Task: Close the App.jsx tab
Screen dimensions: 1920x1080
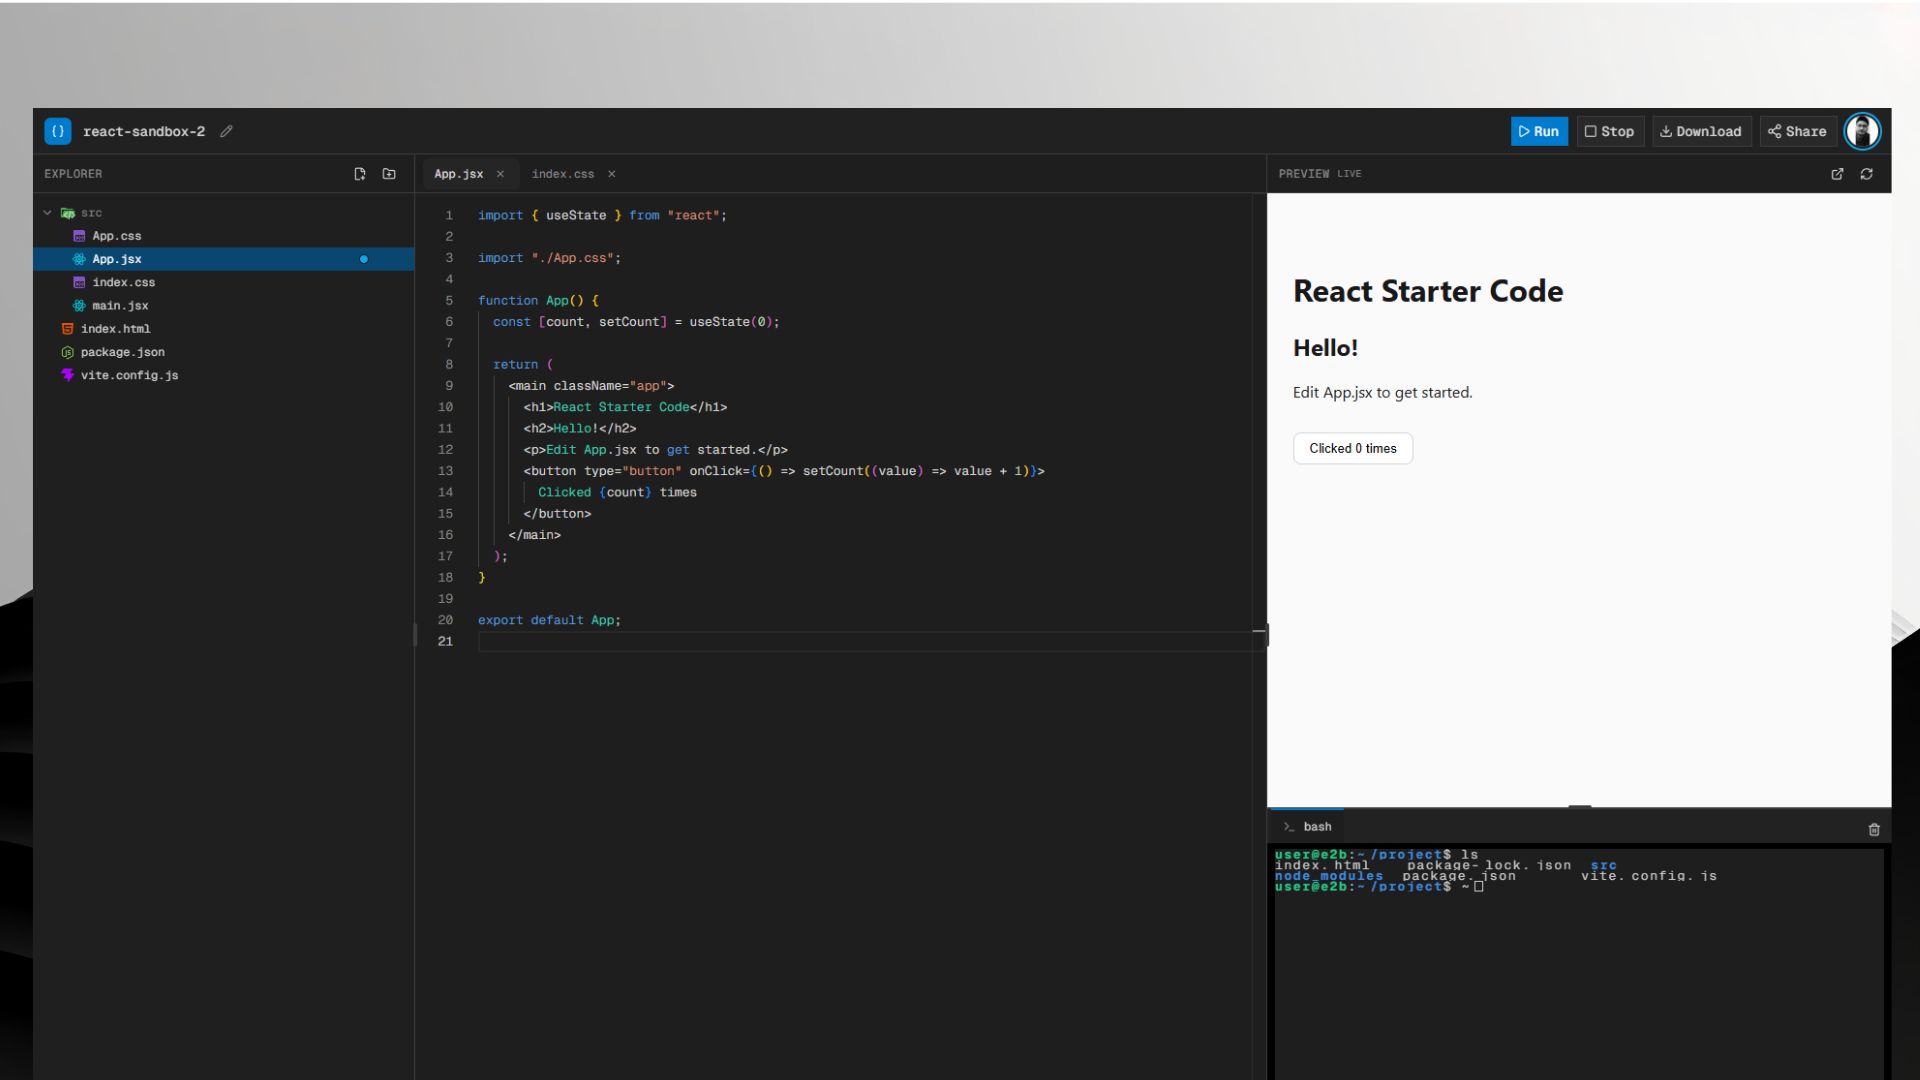Action: click(x=500, y=174)
